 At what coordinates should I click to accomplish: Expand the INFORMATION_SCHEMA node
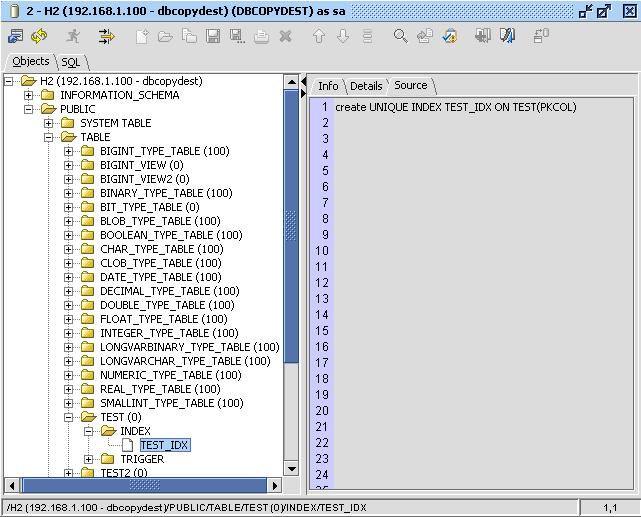(29, 96)
